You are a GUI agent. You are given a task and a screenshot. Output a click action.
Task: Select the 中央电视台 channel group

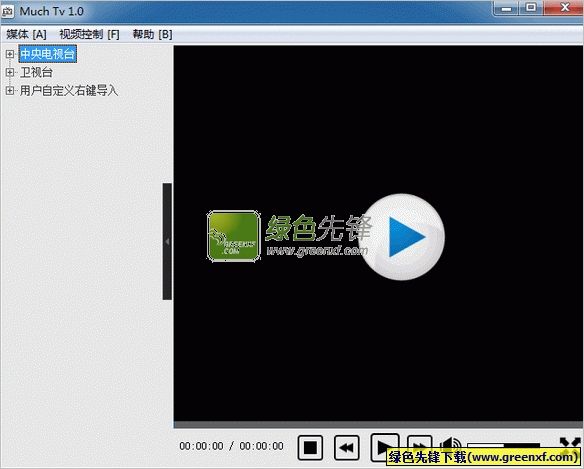(48, 54)
